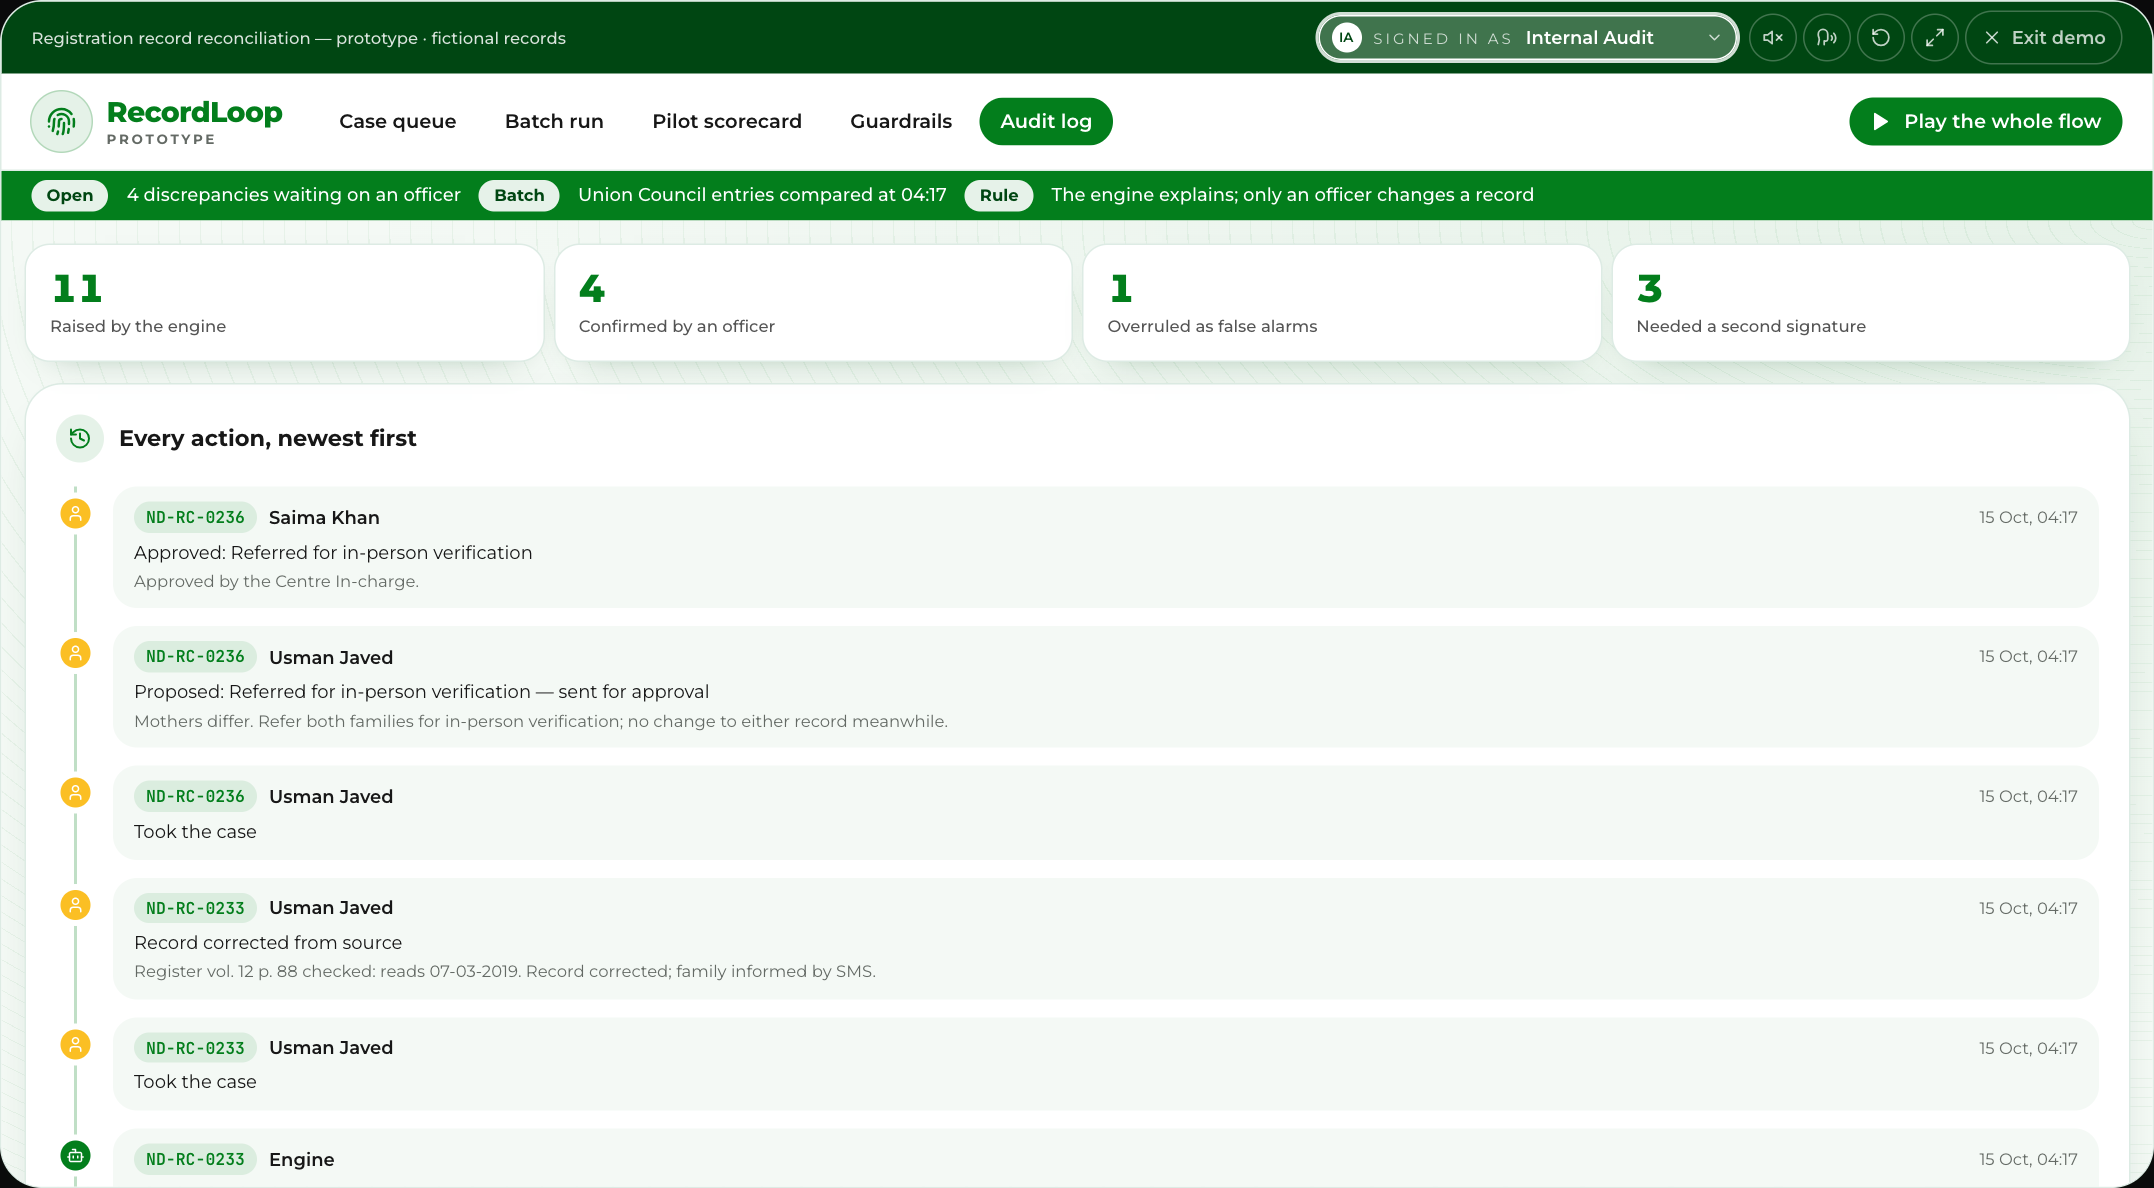Click the 4 Confirmed by an officer card
2154x1188 pixels.
813,303
